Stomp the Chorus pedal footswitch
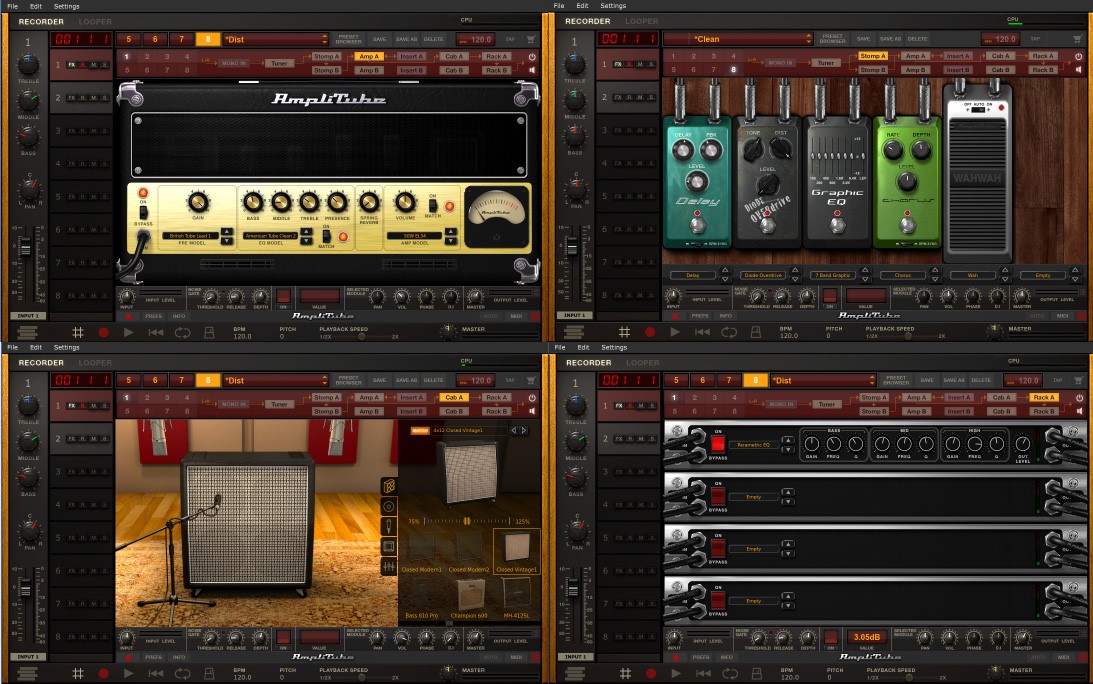The width and height of the screenshot is (1093, 684). 907,225
